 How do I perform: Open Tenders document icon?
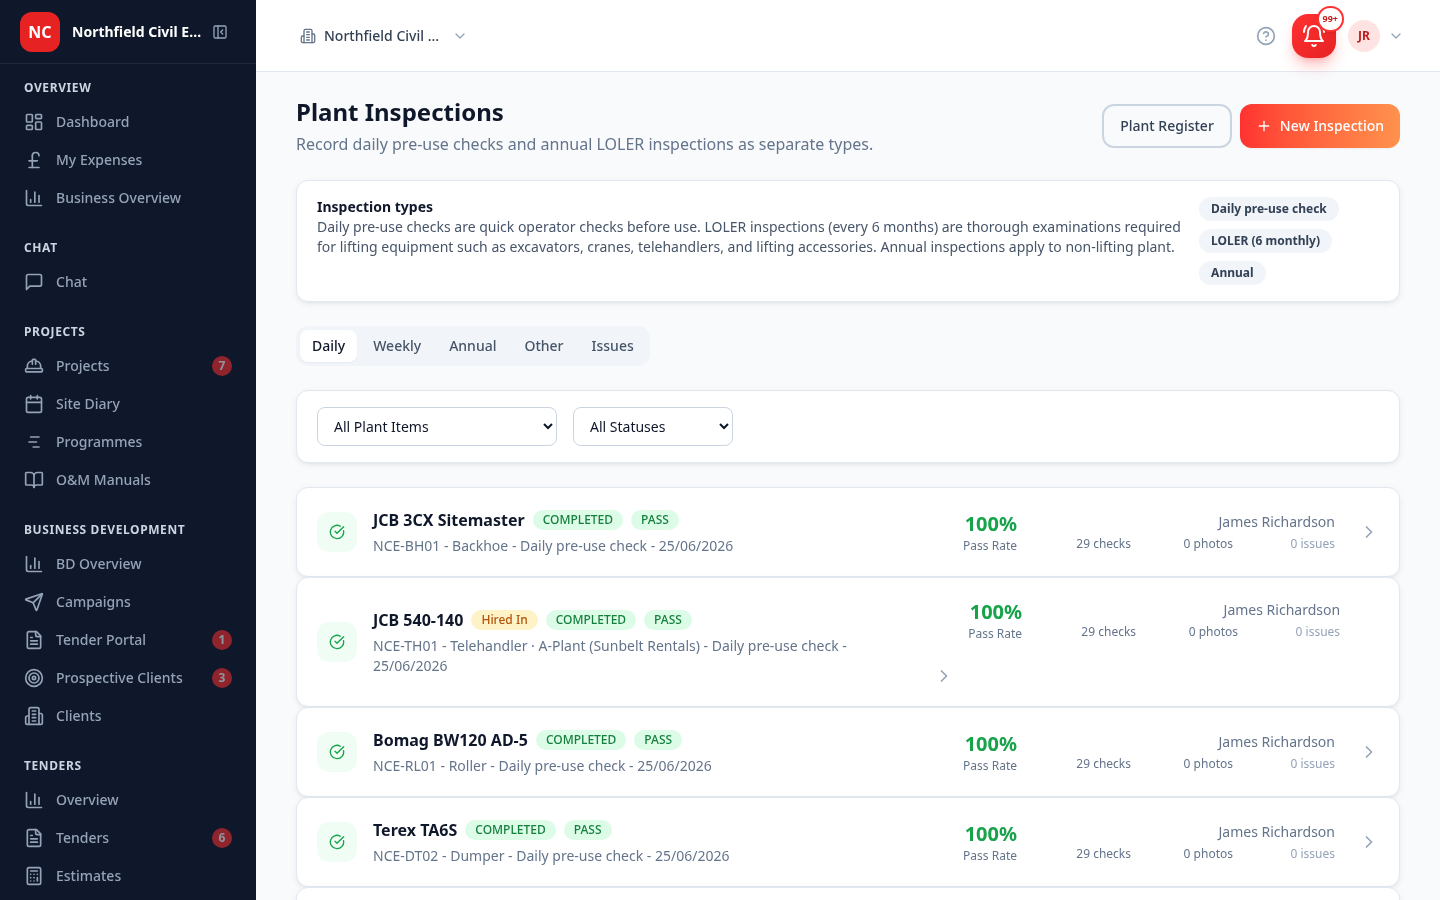click(34, 838)
